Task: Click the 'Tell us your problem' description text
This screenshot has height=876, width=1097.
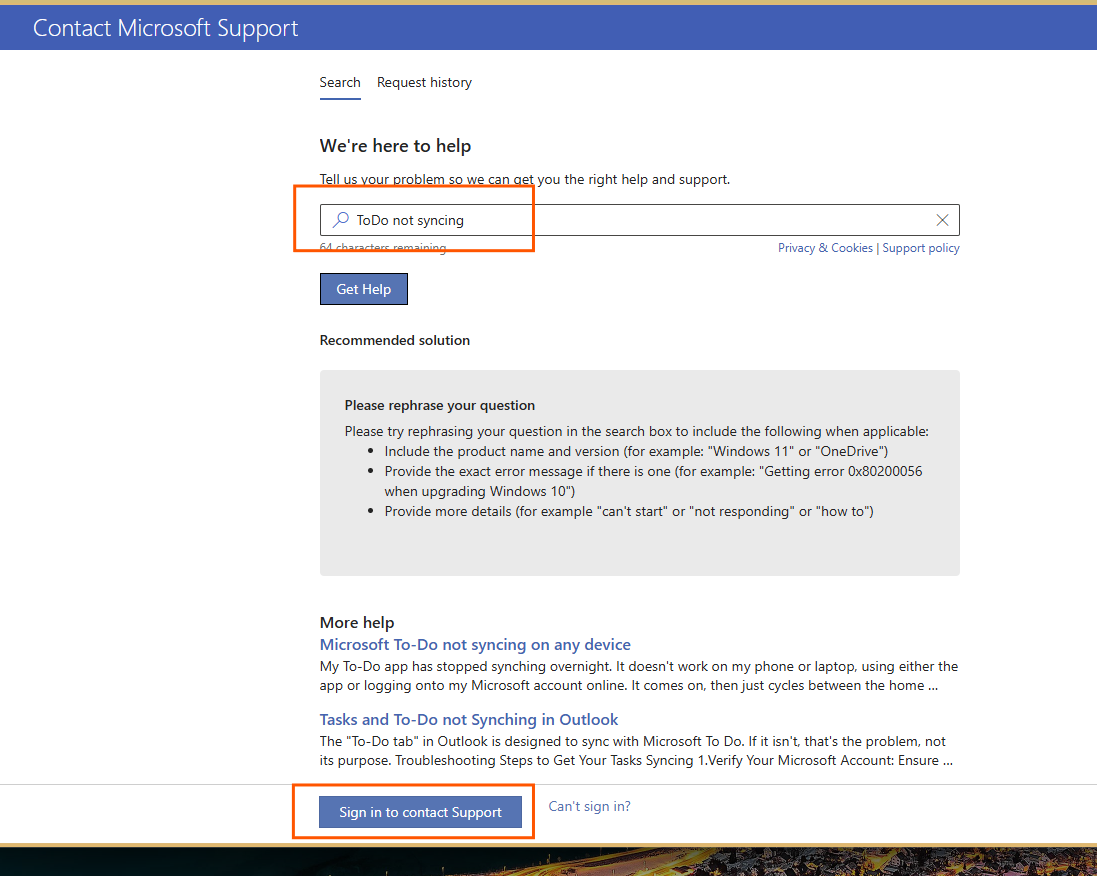Action: [525, 179]
